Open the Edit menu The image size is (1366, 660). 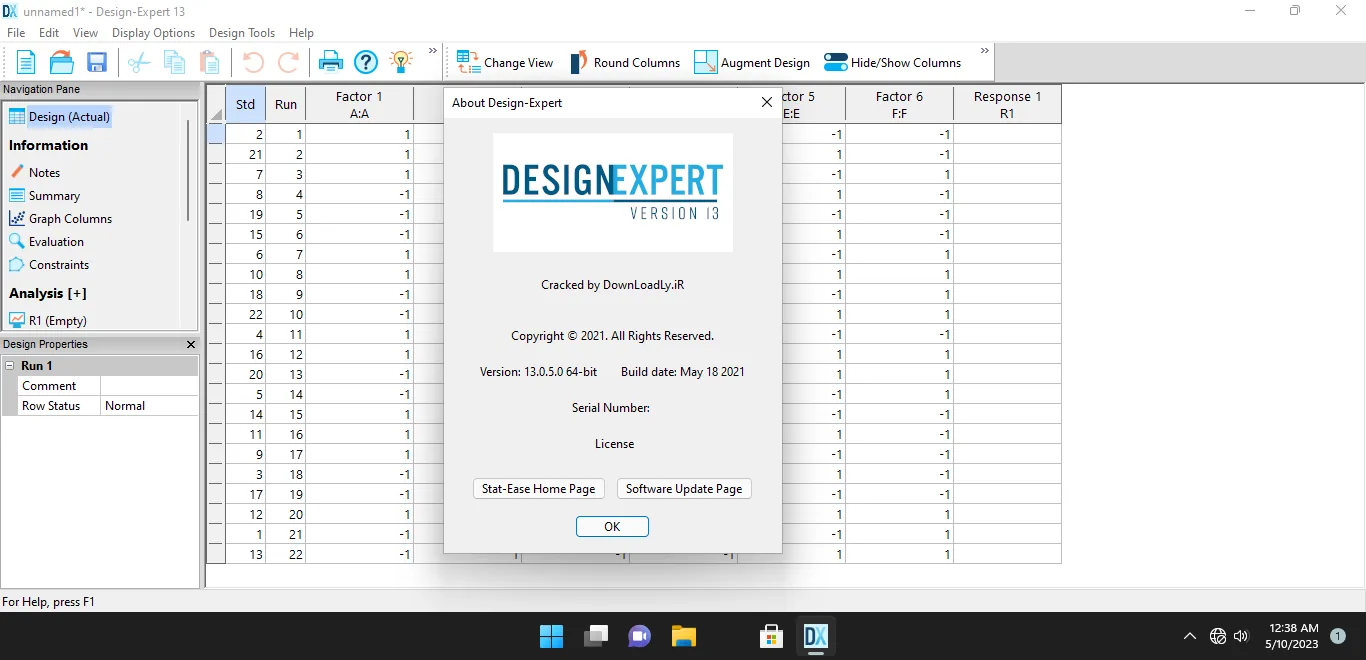point(49,33)
